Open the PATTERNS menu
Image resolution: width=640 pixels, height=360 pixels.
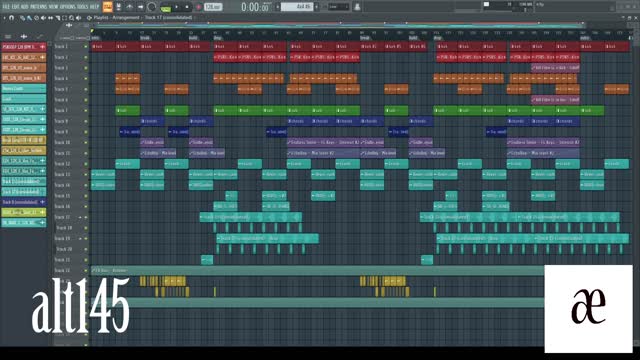(38, 7)
